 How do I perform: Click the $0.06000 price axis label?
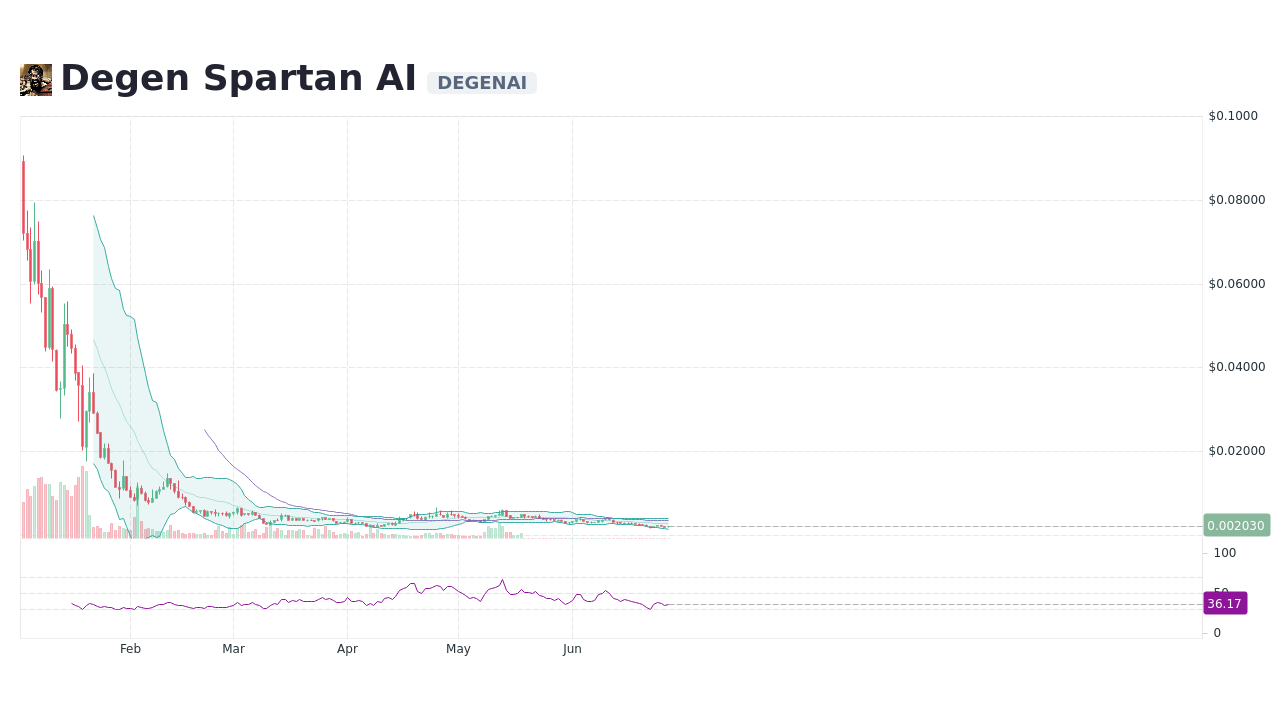[x=1237, y=283]
